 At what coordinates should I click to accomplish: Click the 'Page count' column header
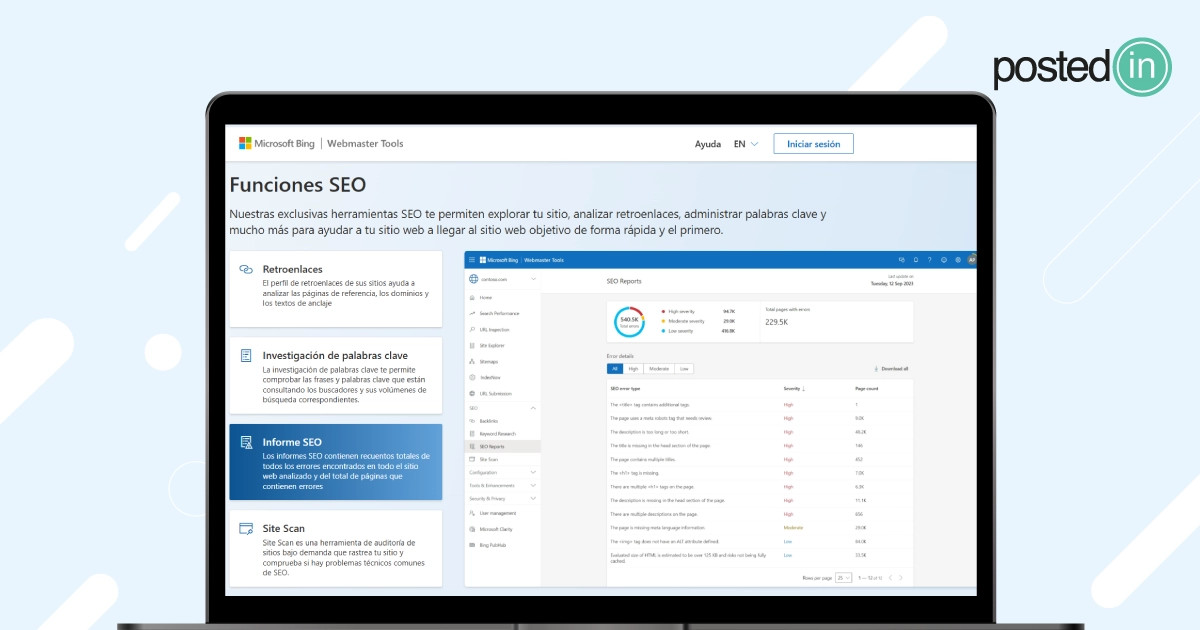(866, 388)
